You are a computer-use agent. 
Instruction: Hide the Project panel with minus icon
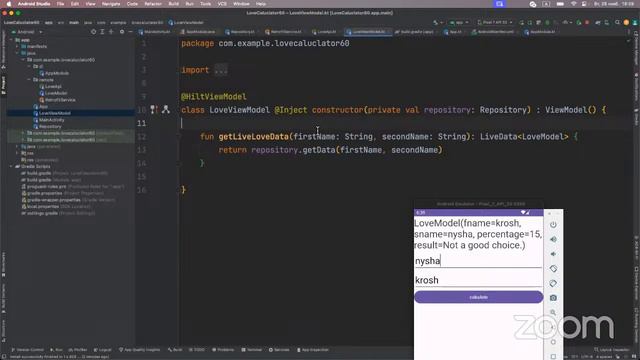(x=130, y=31)
